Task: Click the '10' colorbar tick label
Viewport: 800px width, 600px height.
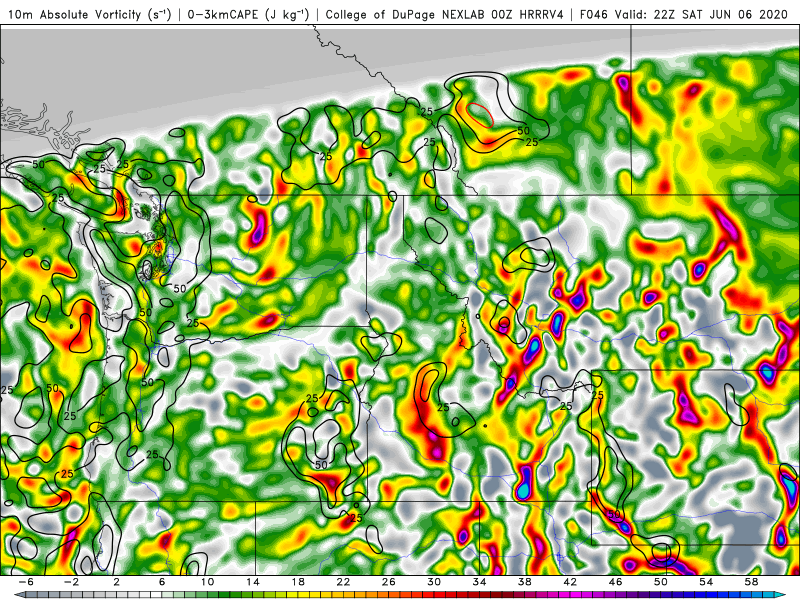Action: [207, 582]
